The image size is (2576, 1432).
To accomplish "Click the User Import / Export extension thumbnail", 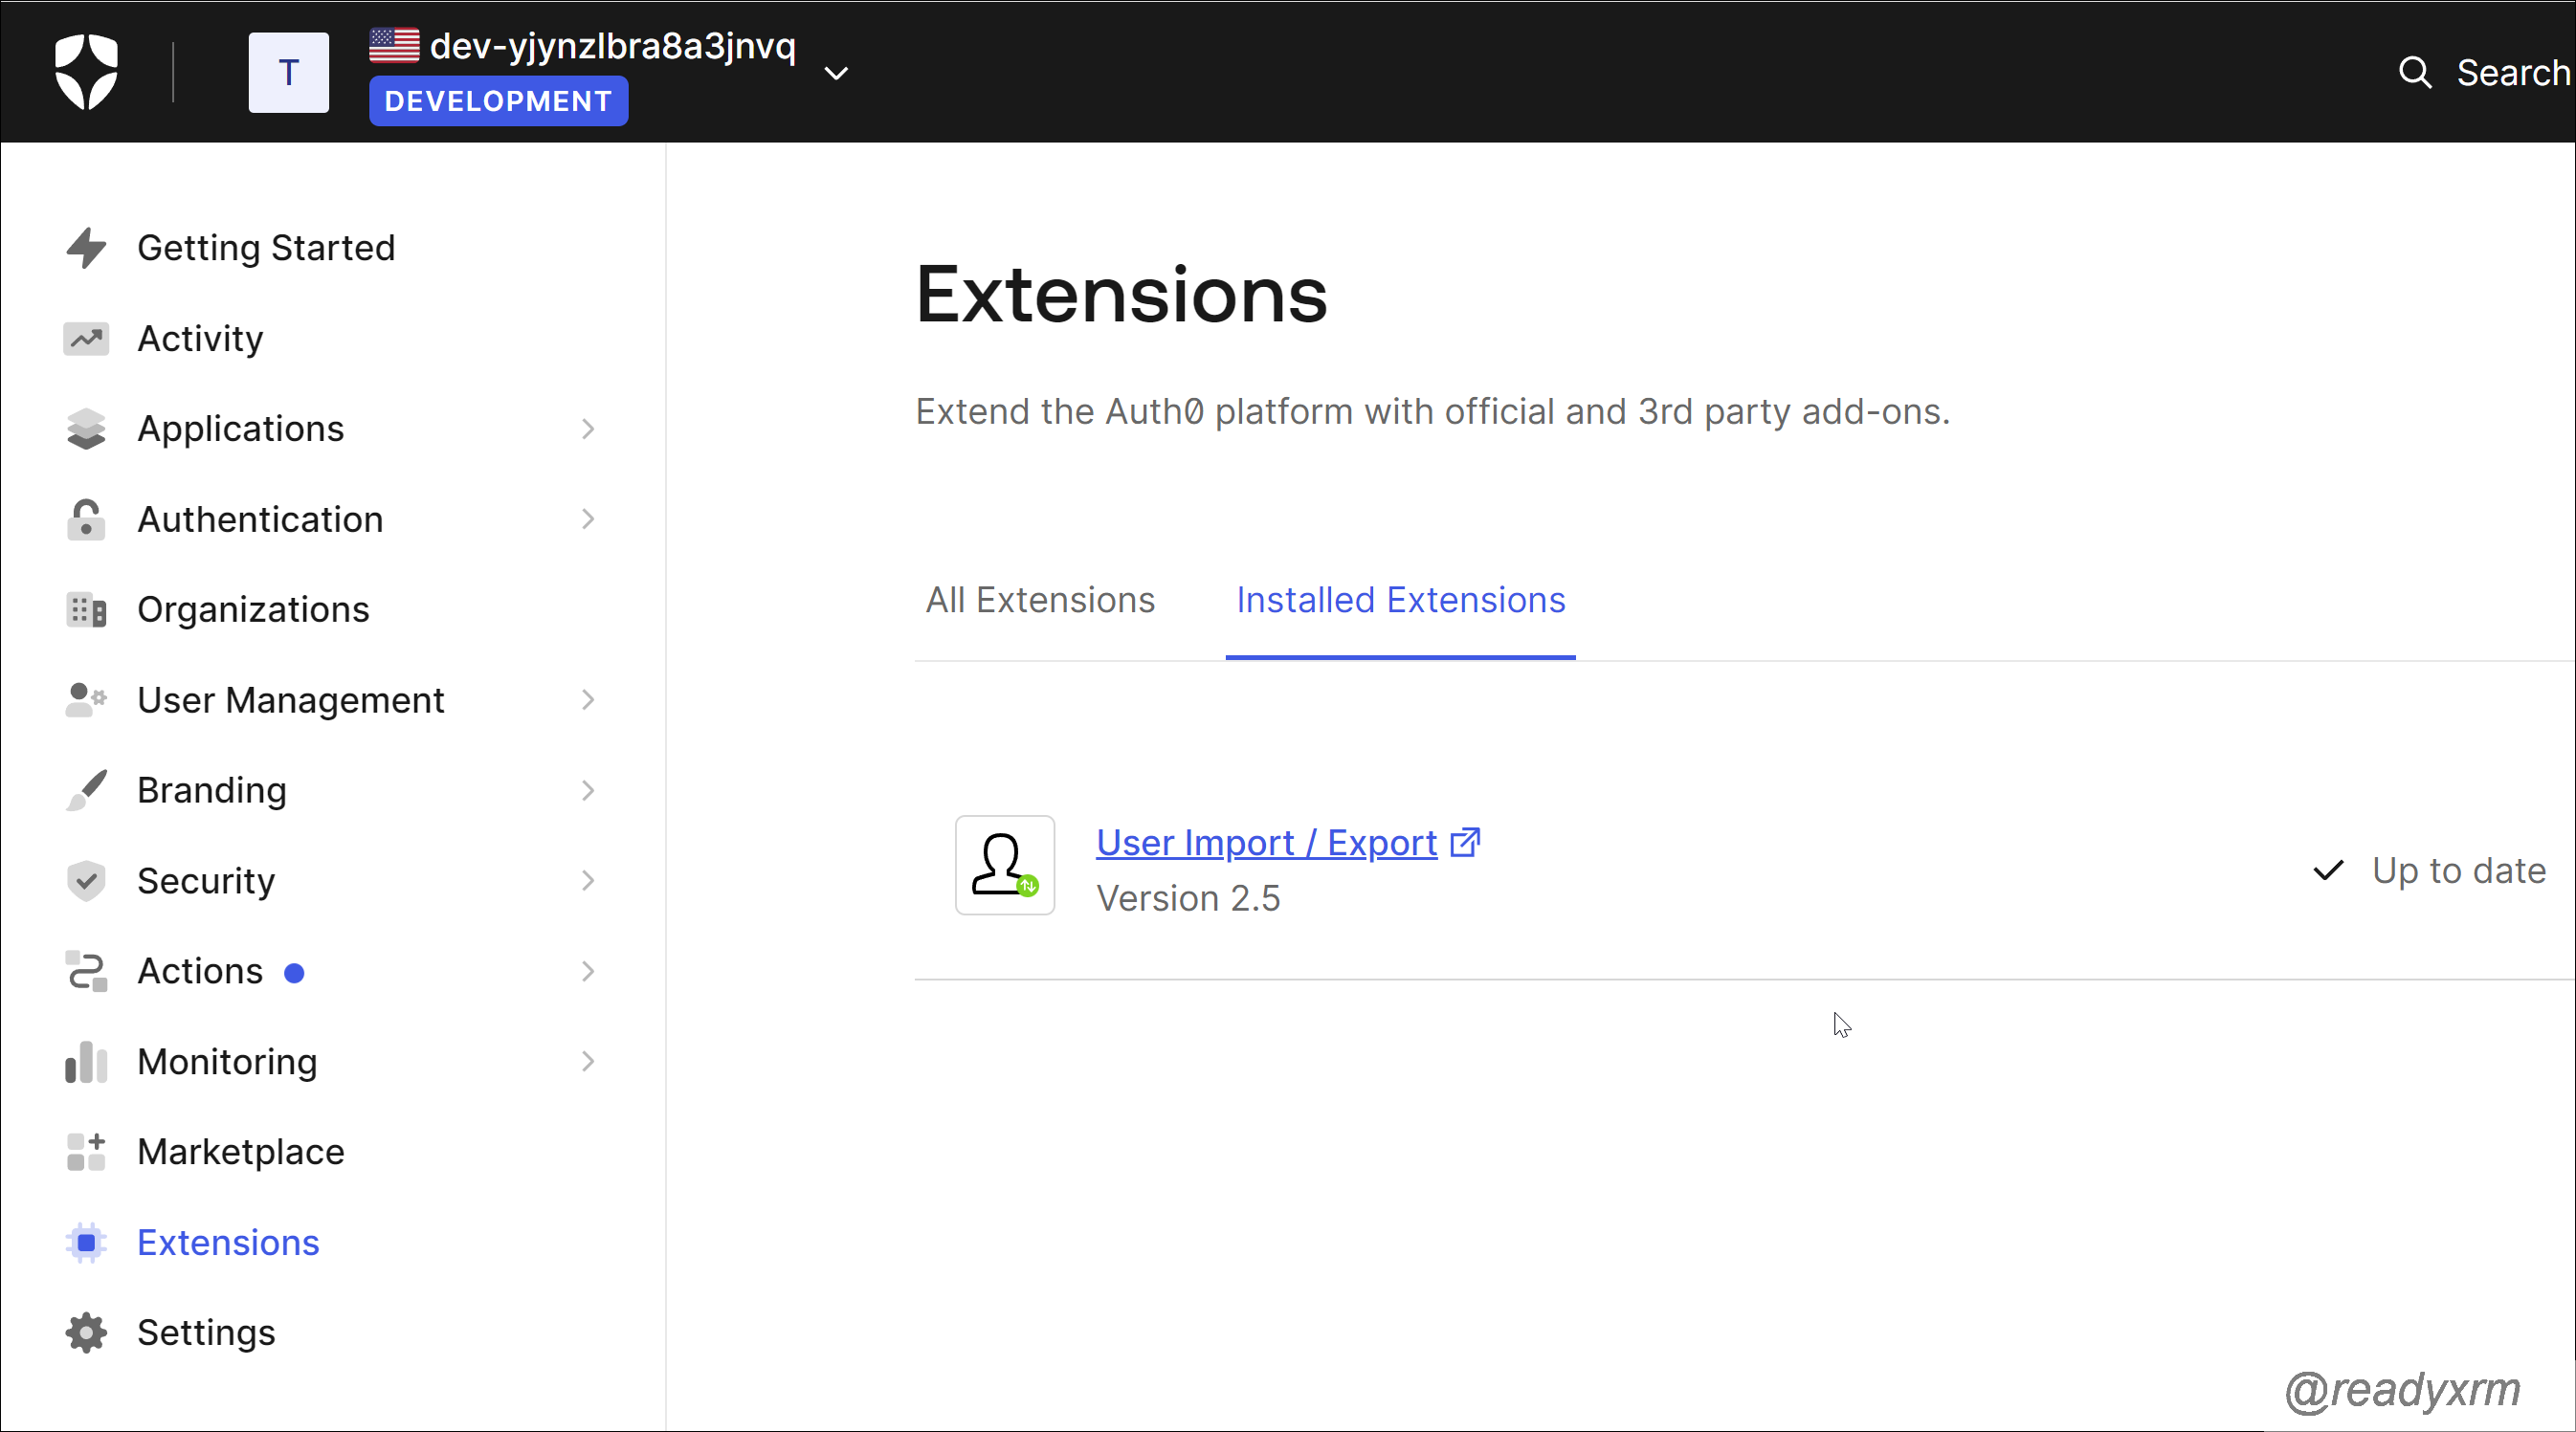I will [x=1004, y=865].
